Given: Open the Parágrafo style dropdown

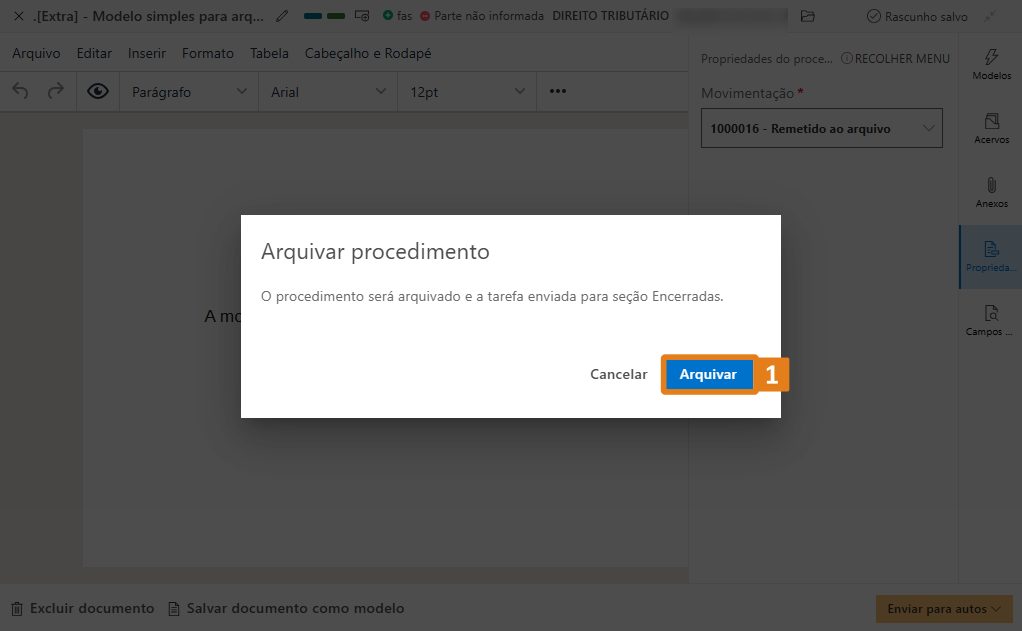Looking at the screenshot, I should click(x=188, y=90).
